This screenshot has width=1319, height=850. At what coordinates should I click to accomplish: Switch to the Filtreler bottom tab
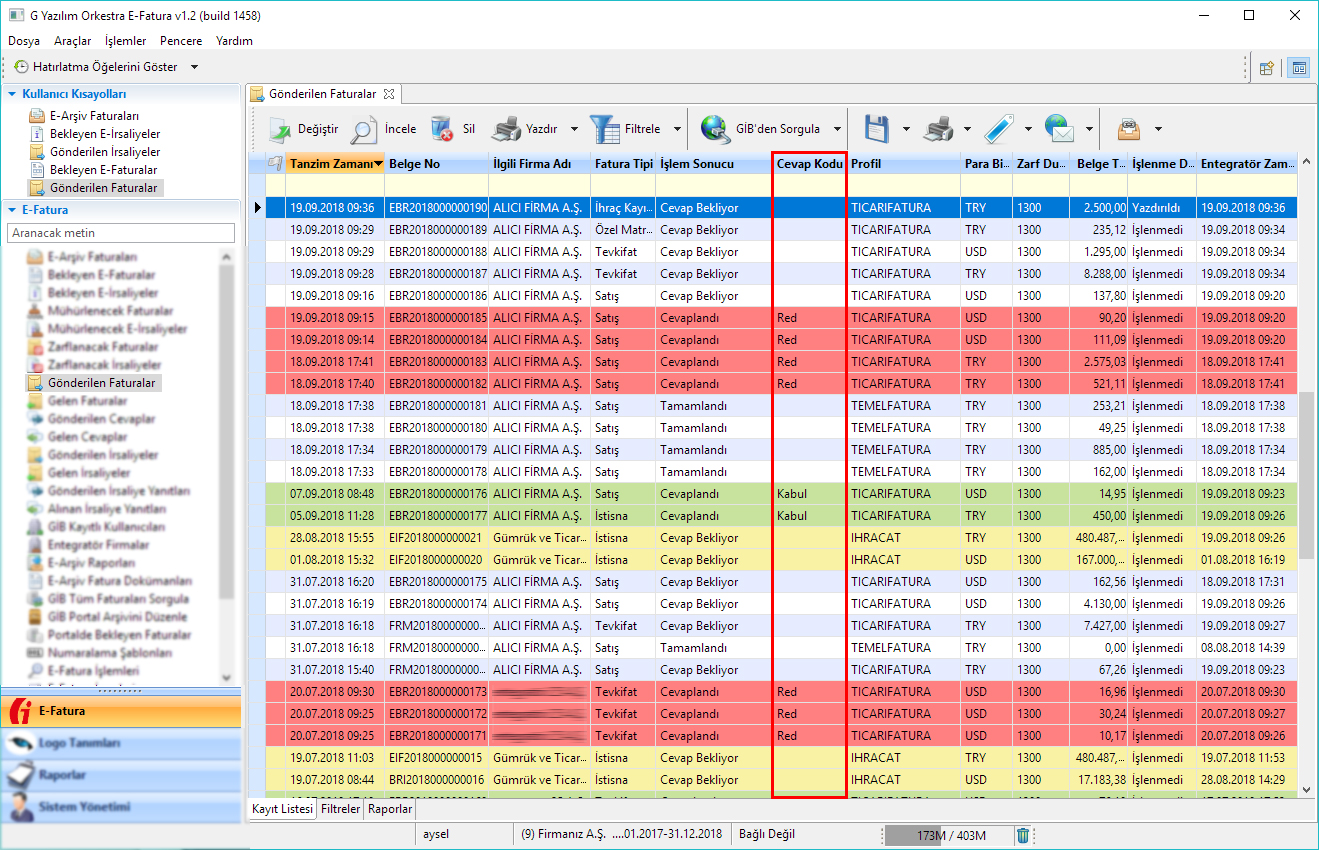point(340,809)
